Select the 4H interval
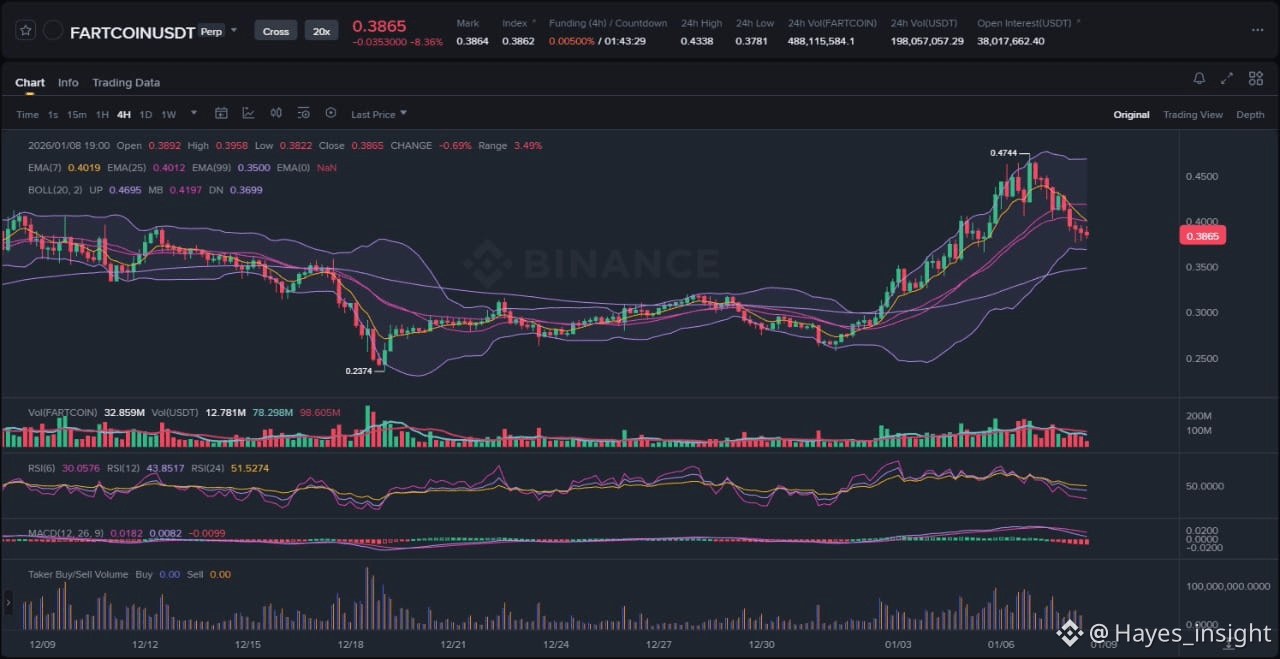1280x659 pixels. tap(124, 115)
